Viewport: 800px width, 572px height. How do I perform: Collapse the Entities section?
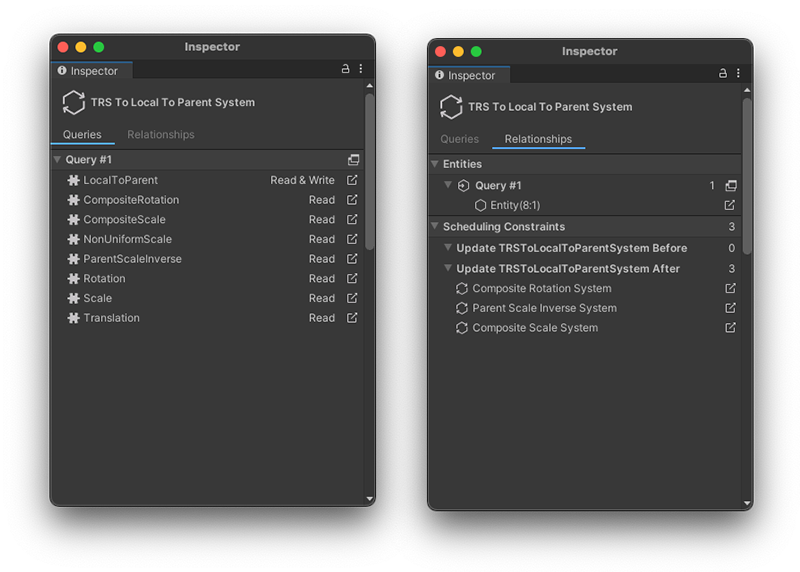click(x=435, y=164)
